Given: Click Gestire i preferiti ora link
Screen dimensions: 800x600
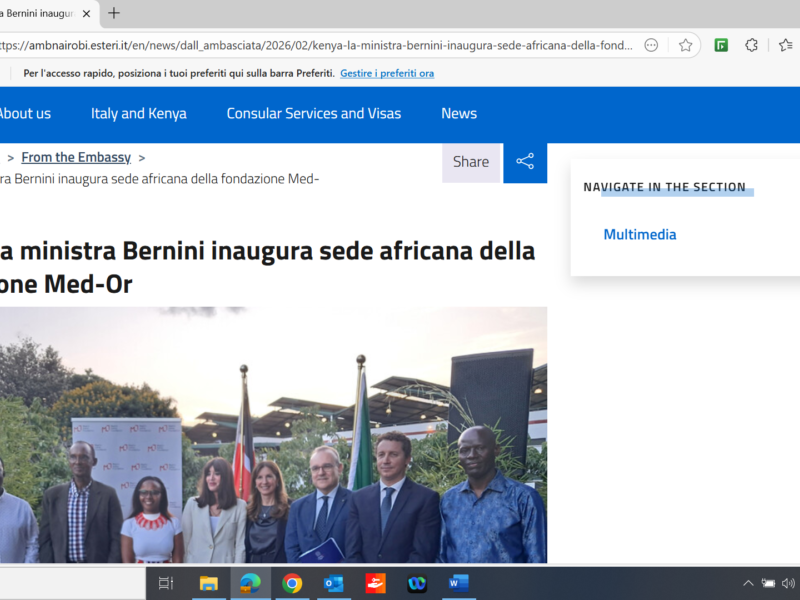Looking at the screenshot, I should [387, 73].
